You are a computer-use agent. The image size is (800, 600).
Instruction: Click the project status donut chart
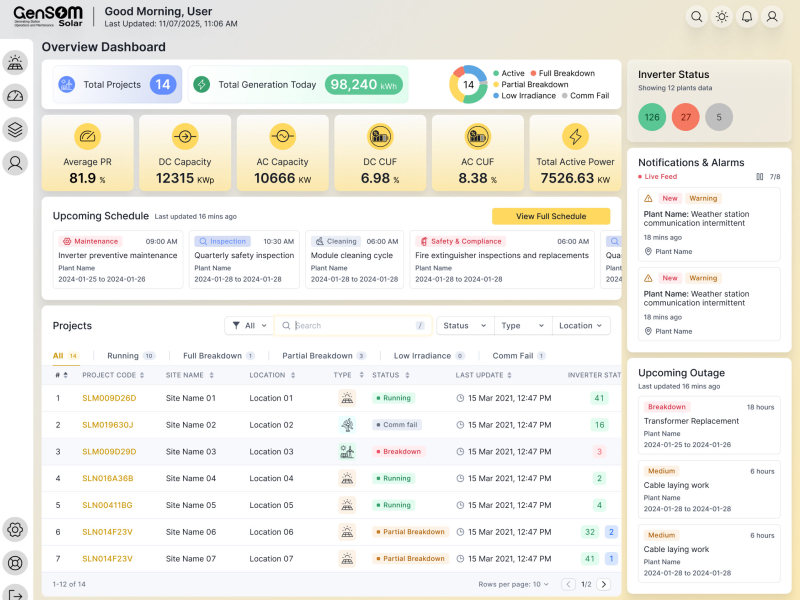click(x=468, y=84)
